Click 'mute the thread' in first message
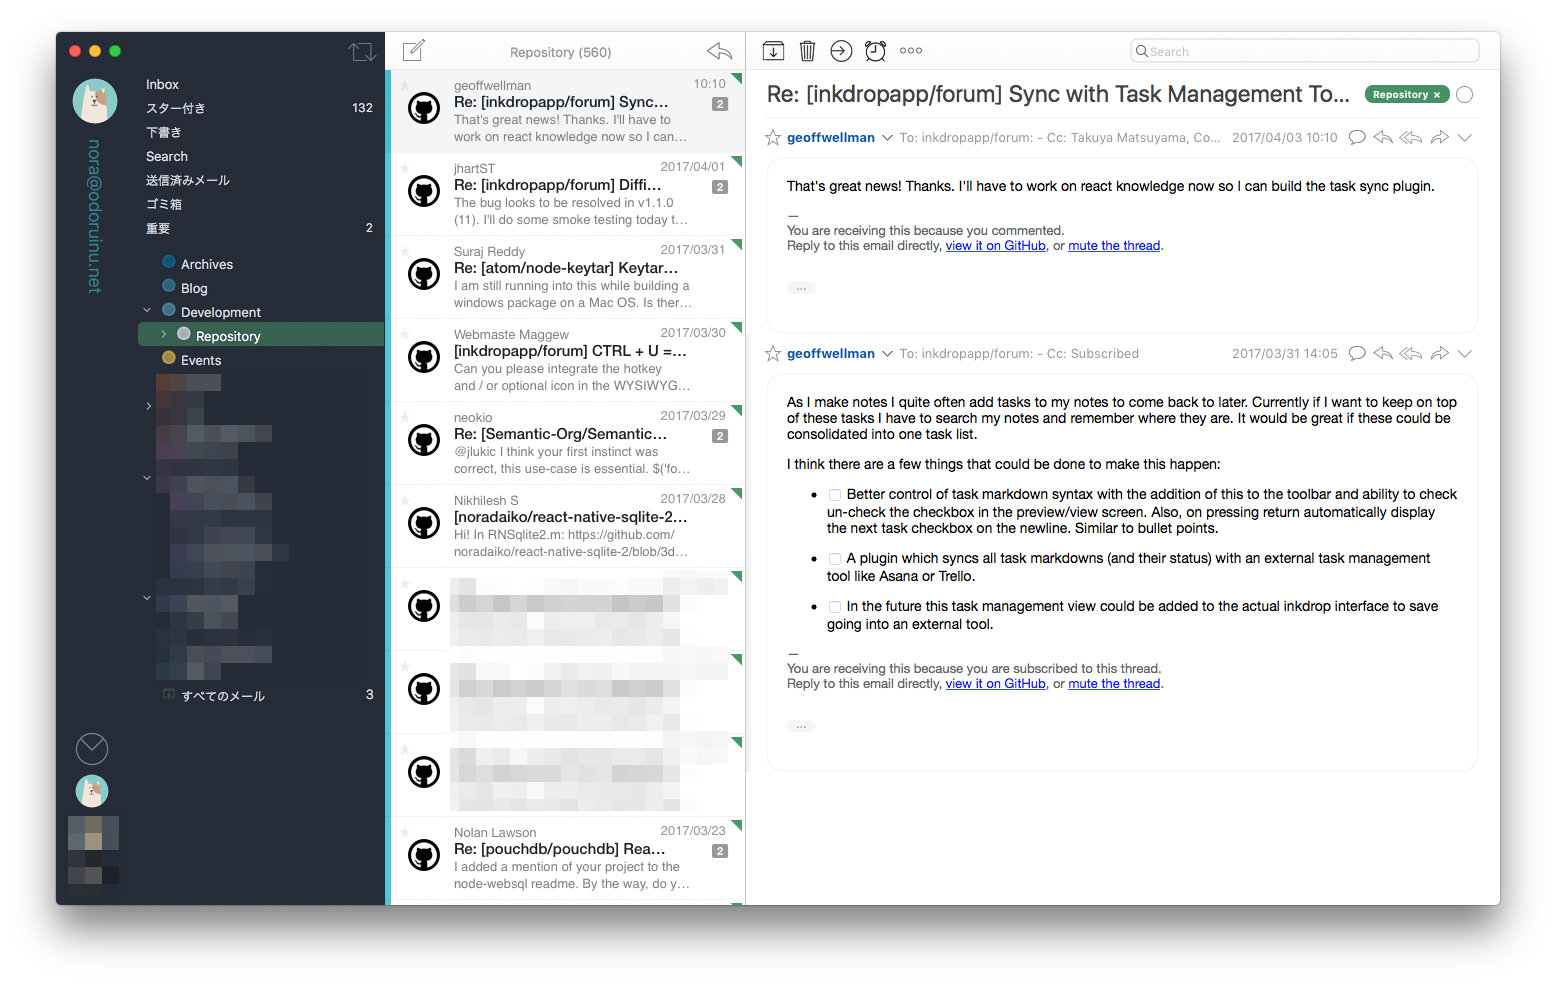 pyautogui.click(x=1114, y=246)
